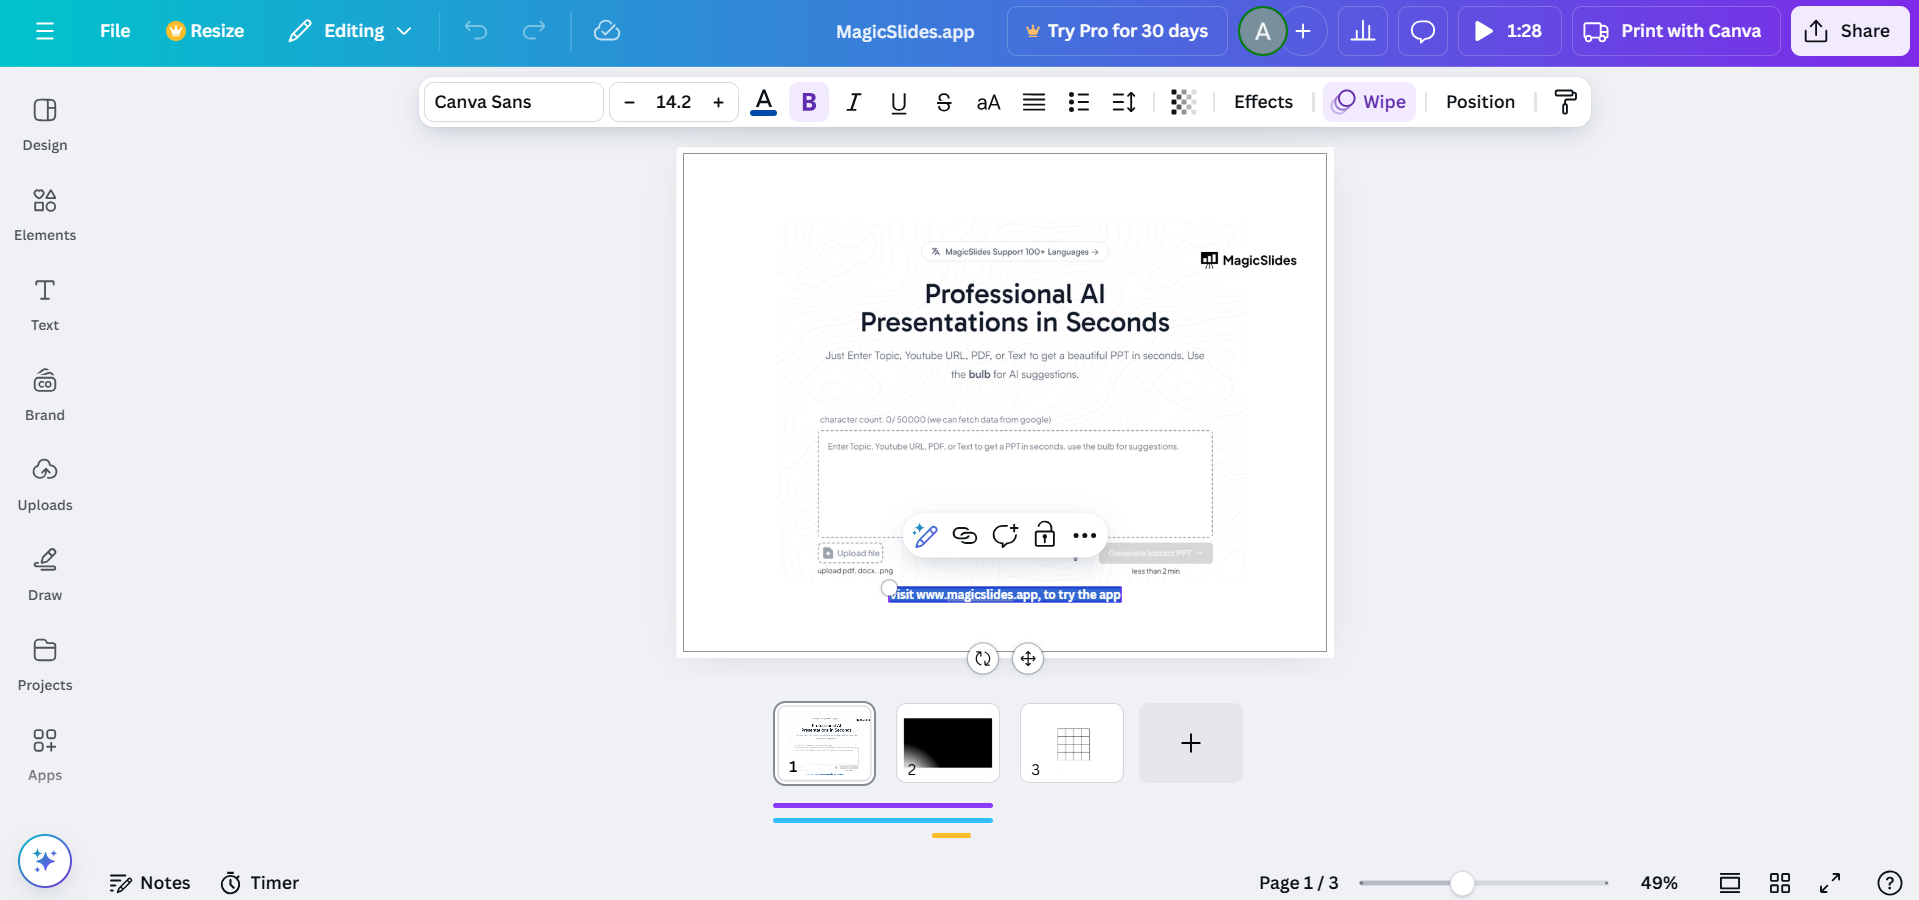The height and width of the screenshot is (900, 1919).
Task: Check cloud save status icon
Action: pos(607,31)
